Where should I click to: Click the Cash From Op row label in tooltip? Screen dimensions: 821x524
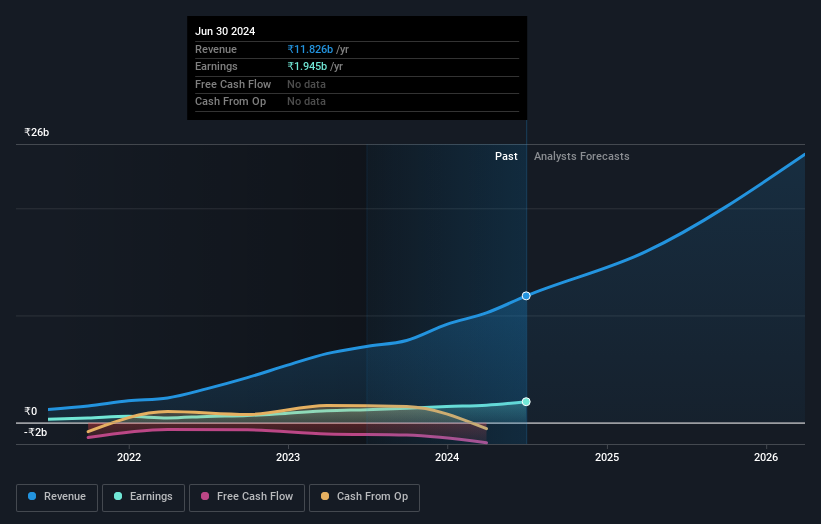point(230,102)
